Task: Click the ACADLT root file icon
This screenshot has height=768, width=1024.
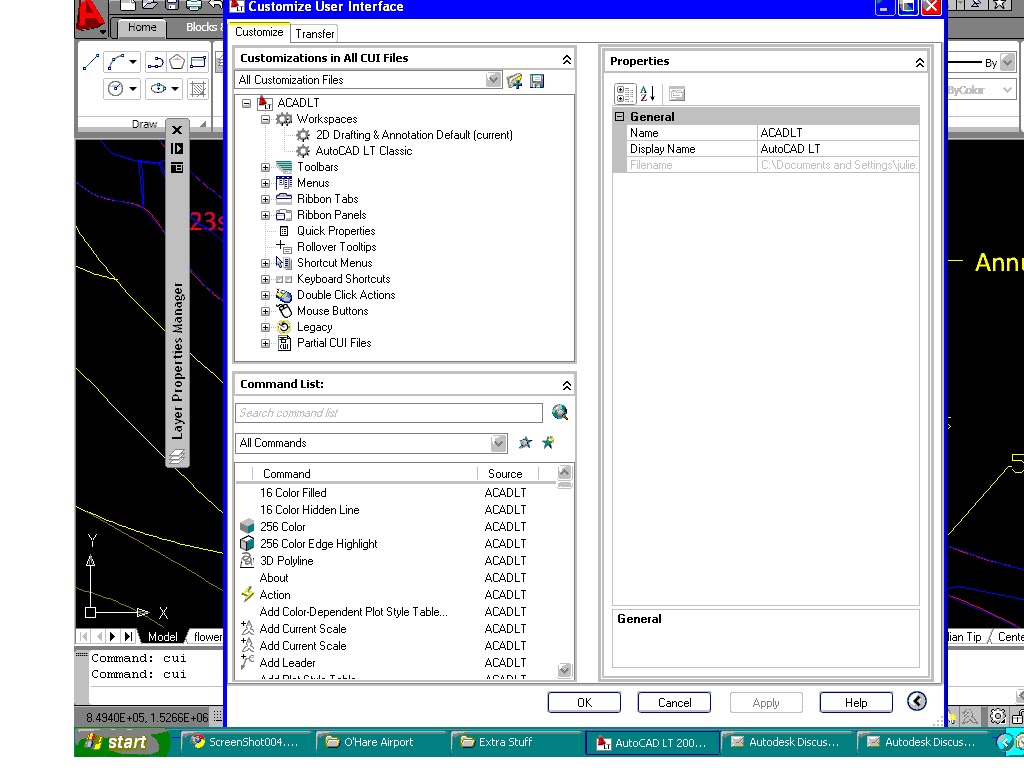Action: [x=265, y=103]
